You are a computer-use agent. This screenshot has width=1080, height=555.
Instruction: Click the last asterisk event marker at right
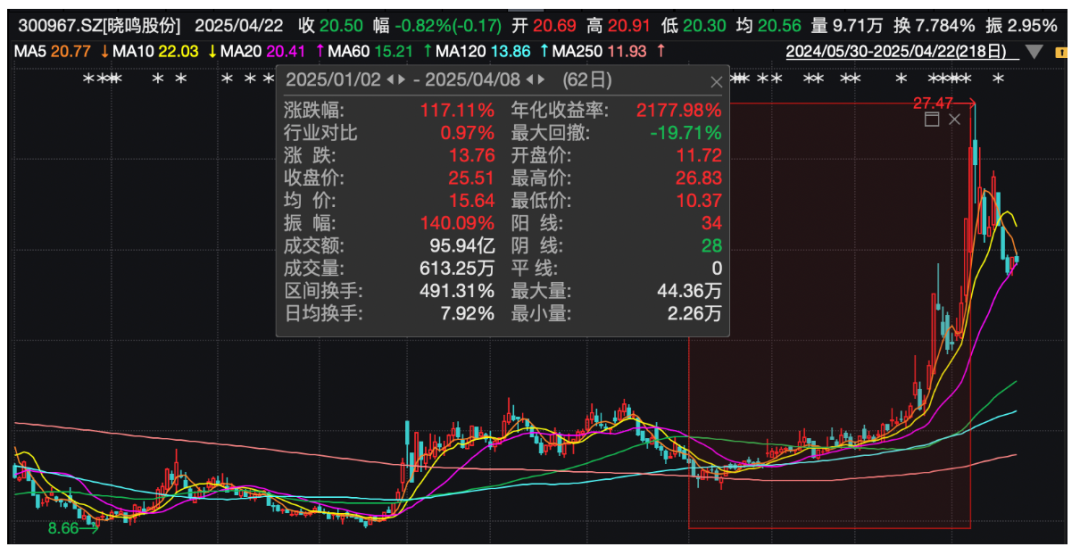click(998, 80)
